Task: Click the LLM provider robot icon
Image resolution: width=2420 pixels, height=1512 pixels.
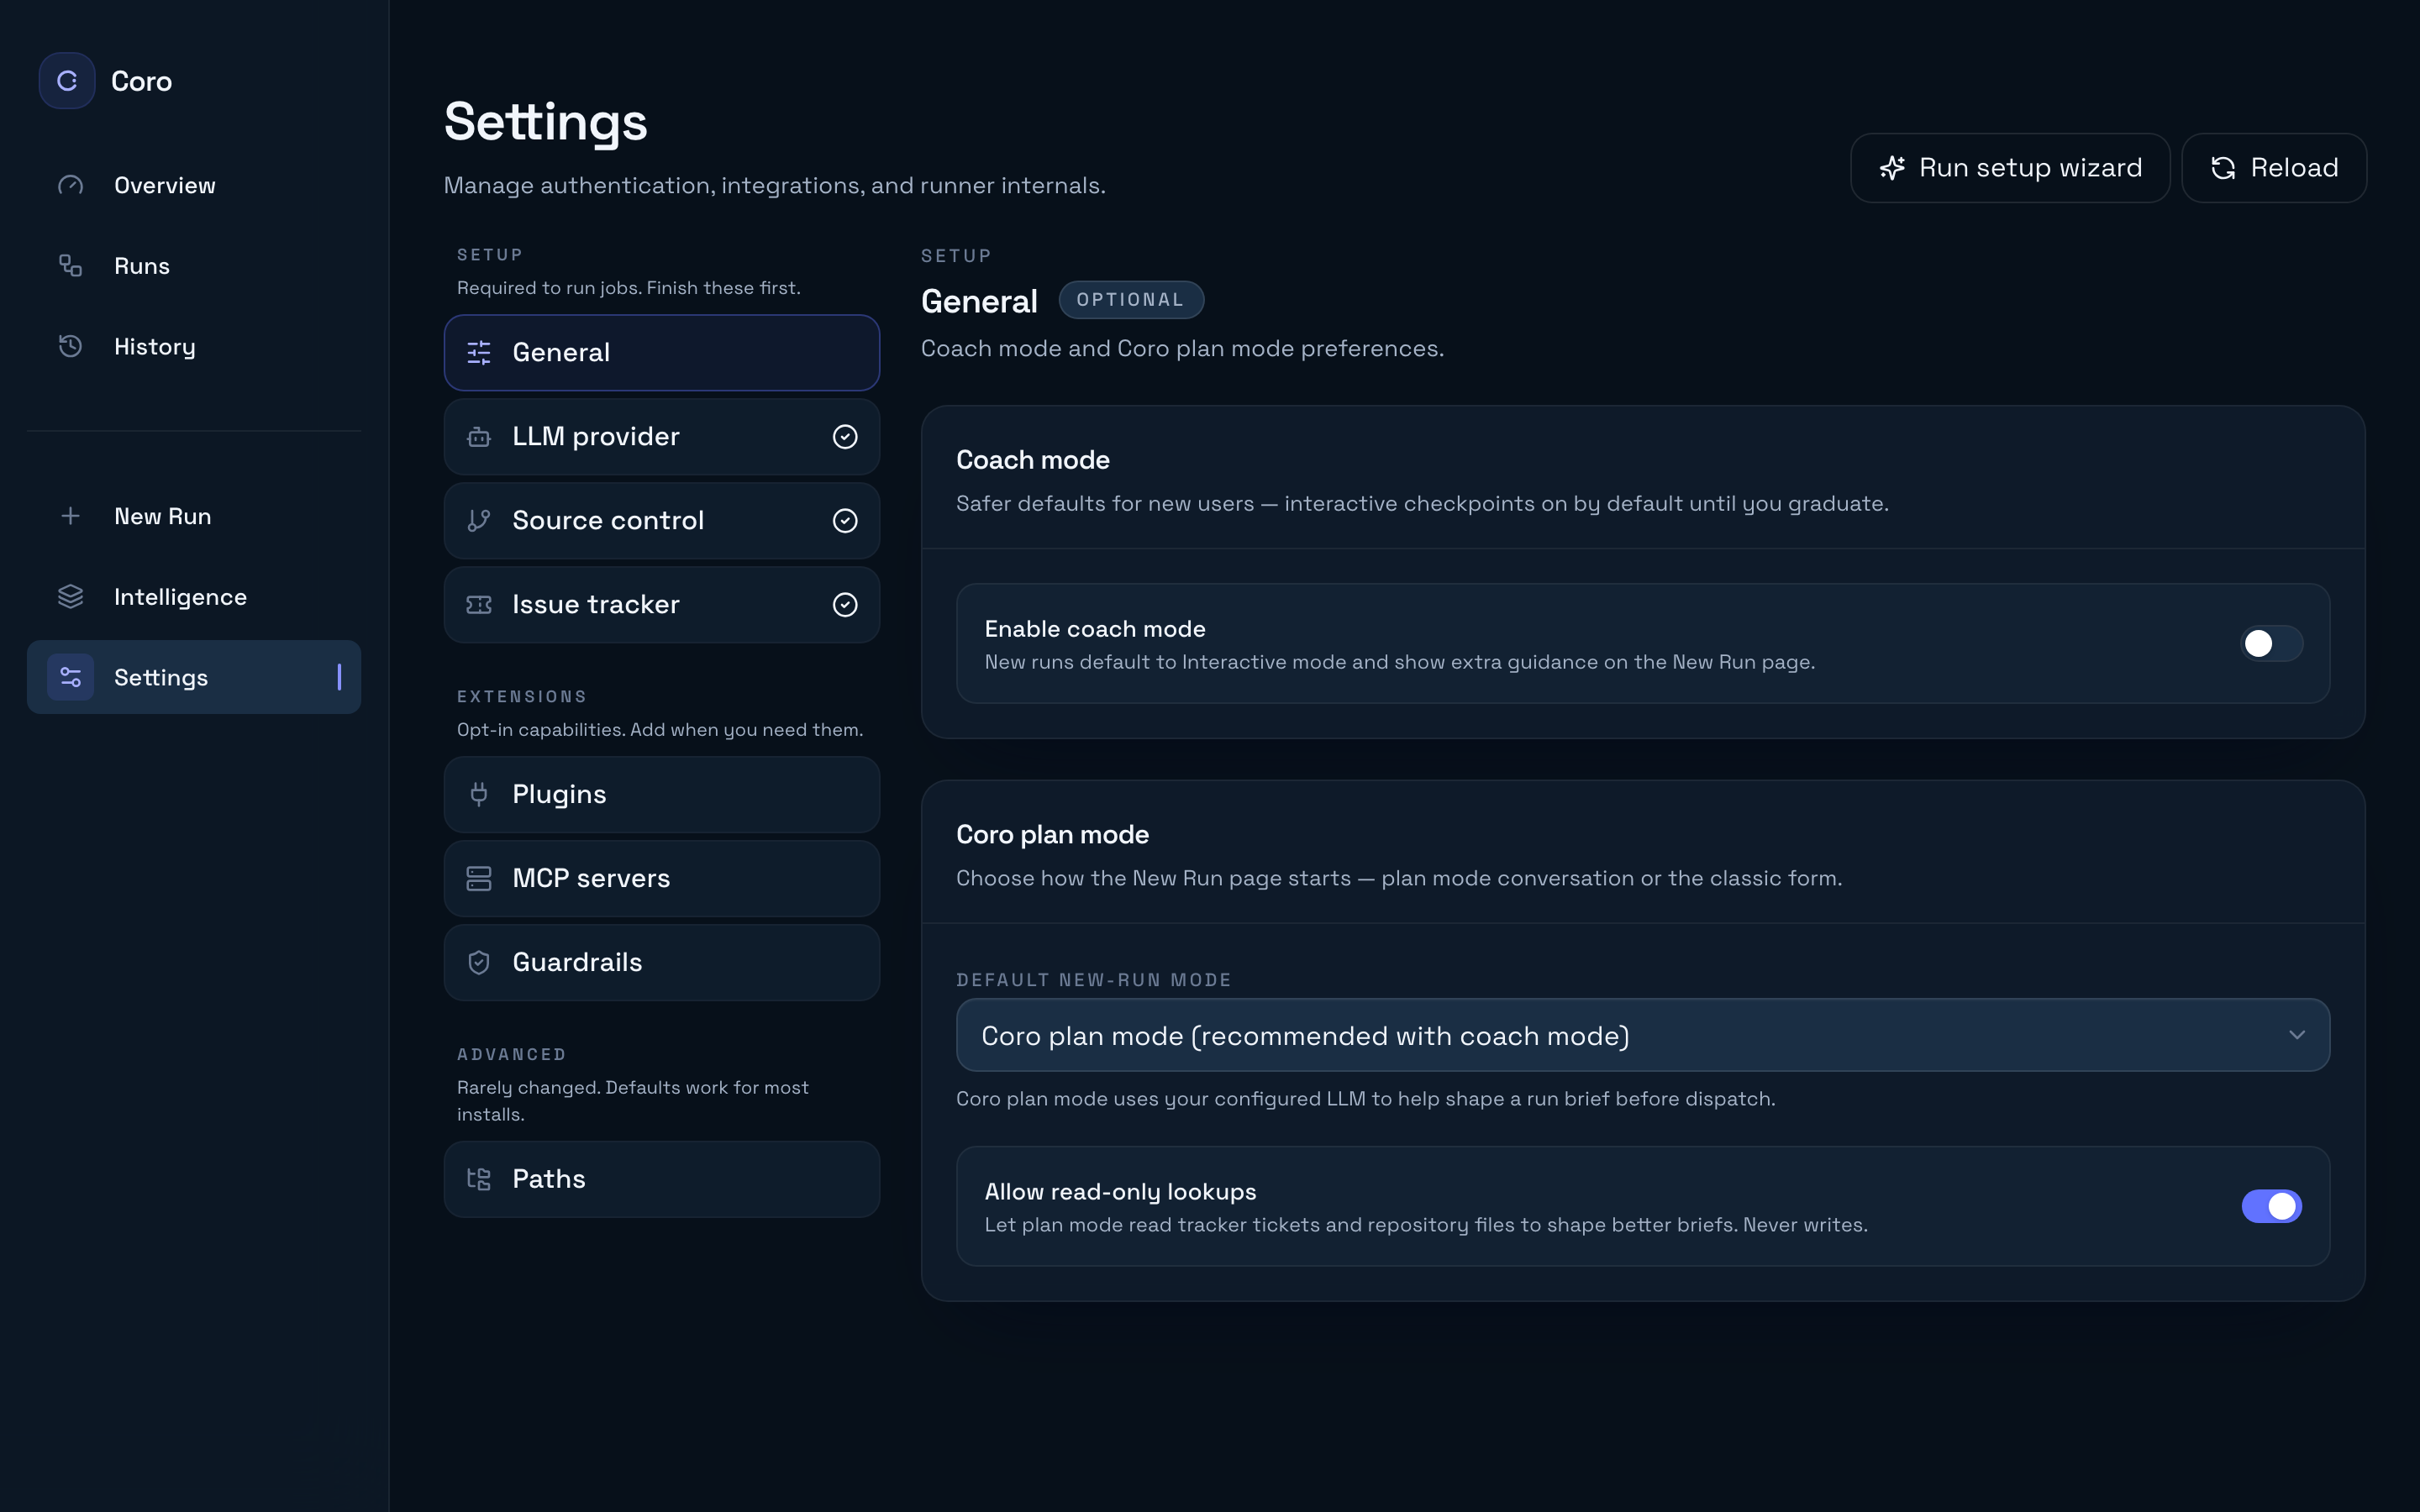Action: pos(479,436)
